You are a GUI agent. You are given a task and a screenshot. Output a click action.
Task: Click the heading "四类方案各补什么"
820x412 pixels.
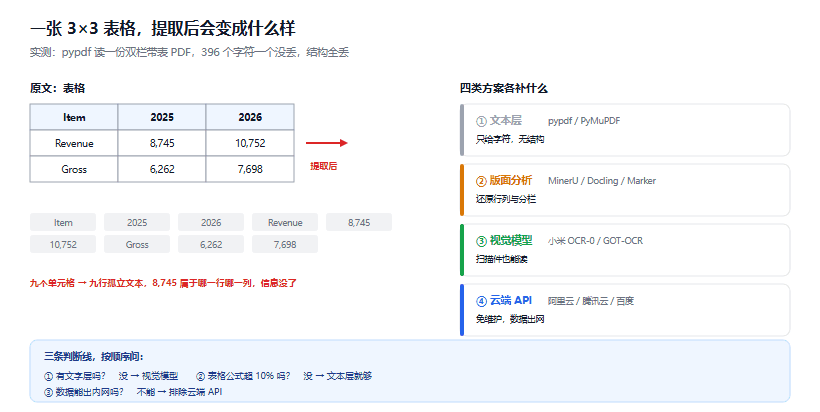(x=504, y=88)
